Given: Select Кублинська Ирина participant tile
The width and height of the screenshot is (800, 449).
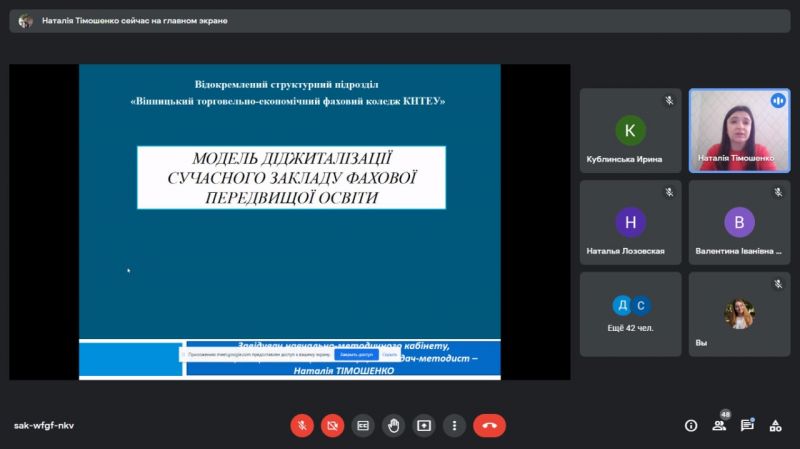Looking at the screenshot, I should pyautogui.click(x=630, y=131).
